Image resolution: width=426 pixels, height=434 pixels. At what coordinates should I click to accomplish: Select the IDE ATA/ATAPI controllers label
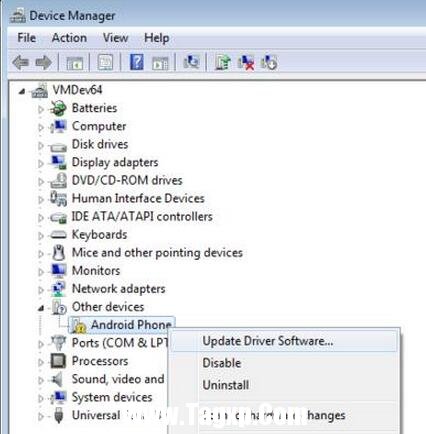coord(142,216)
